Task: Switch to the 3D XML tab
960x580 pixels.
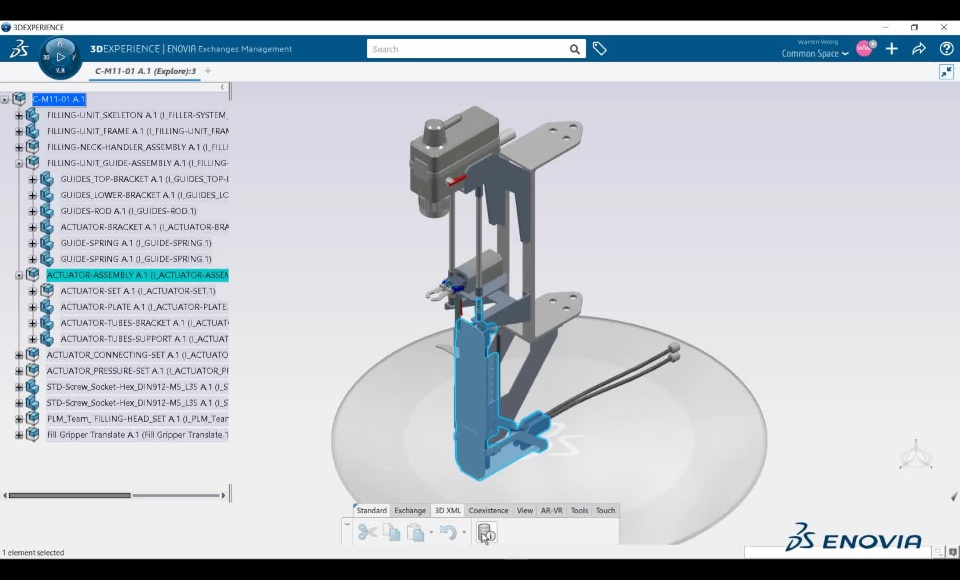Action: (x=448, y=510)
